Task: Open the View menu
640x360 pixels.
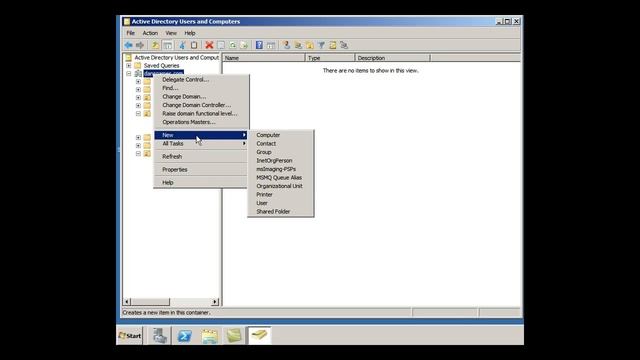Action: pos(171,33)
